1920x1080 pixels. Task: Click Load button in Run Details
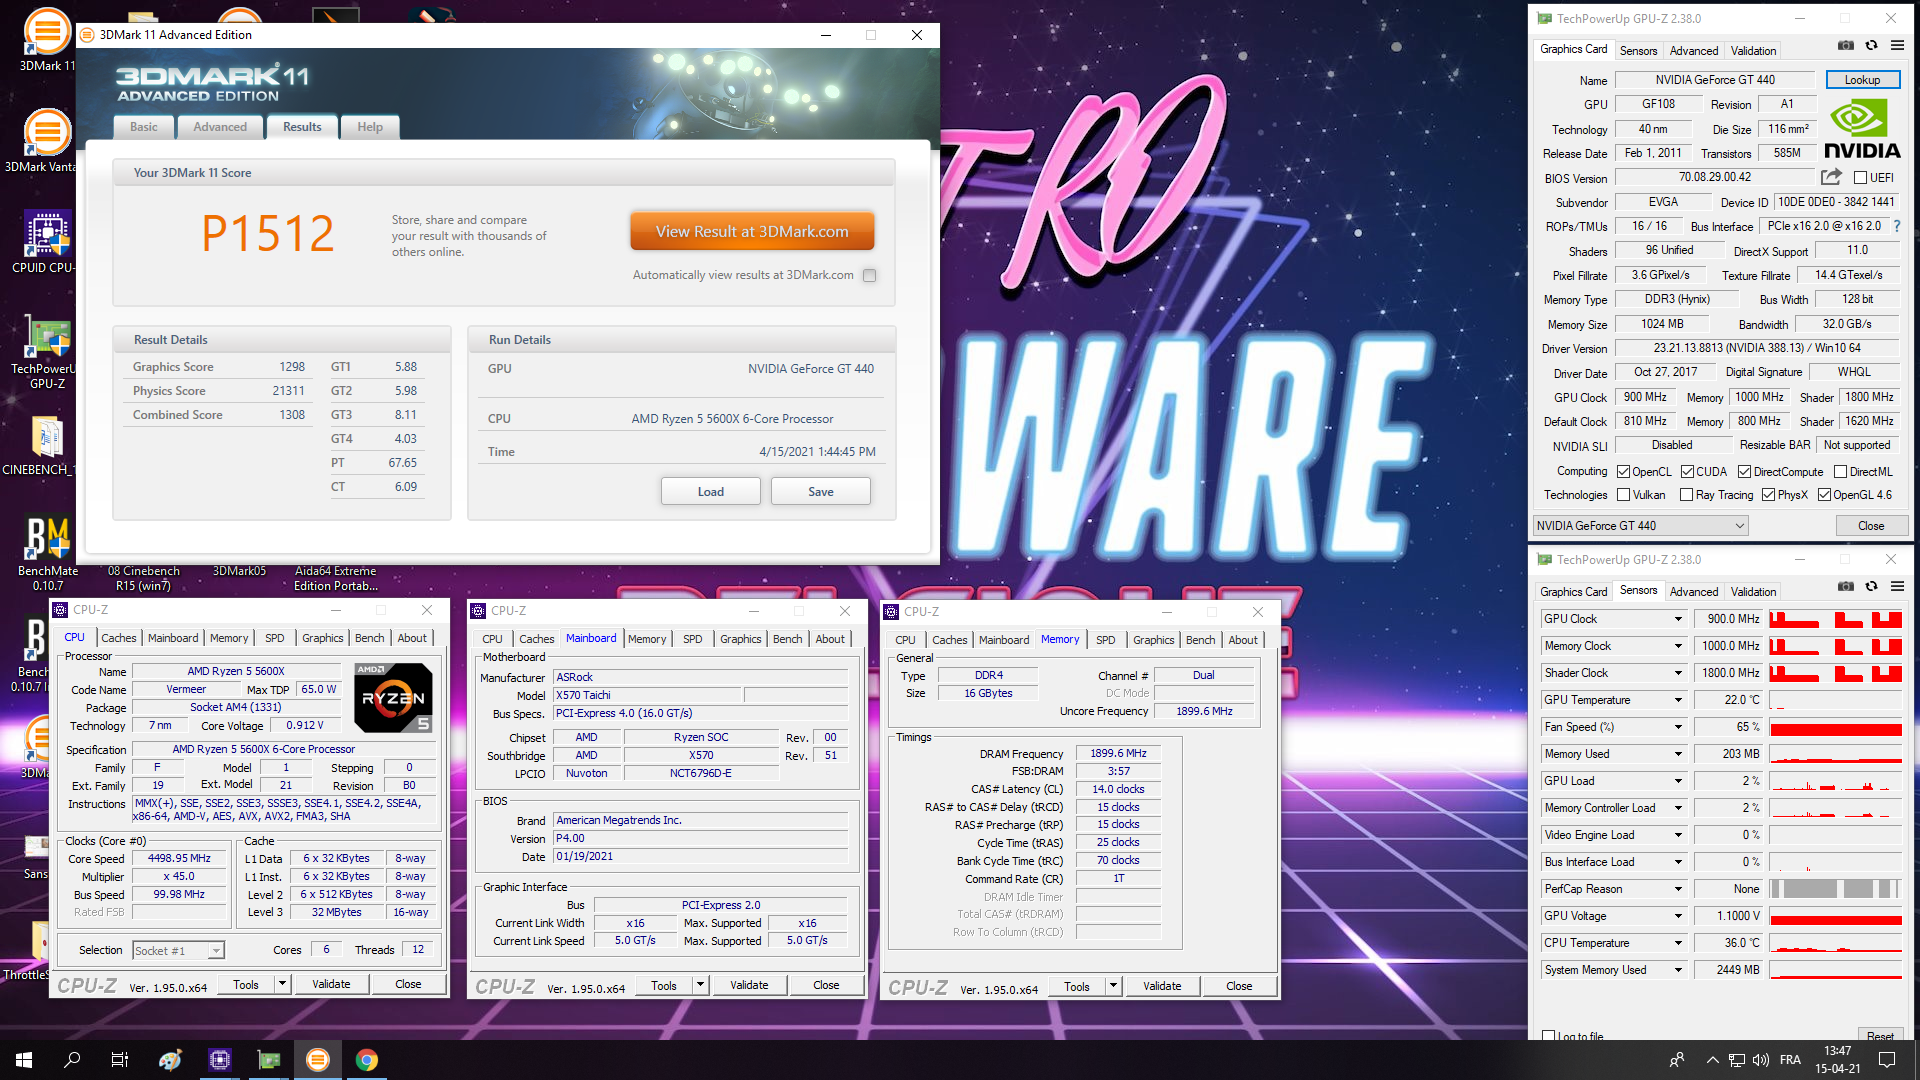pyautogui.click(x=711, y=492)
